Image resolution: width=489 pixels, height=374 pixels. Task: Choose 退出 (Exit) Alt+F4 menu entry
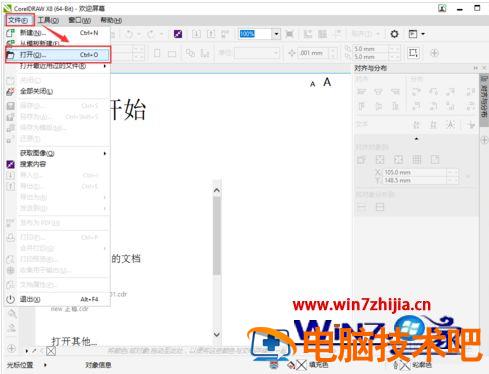(57, 299)
